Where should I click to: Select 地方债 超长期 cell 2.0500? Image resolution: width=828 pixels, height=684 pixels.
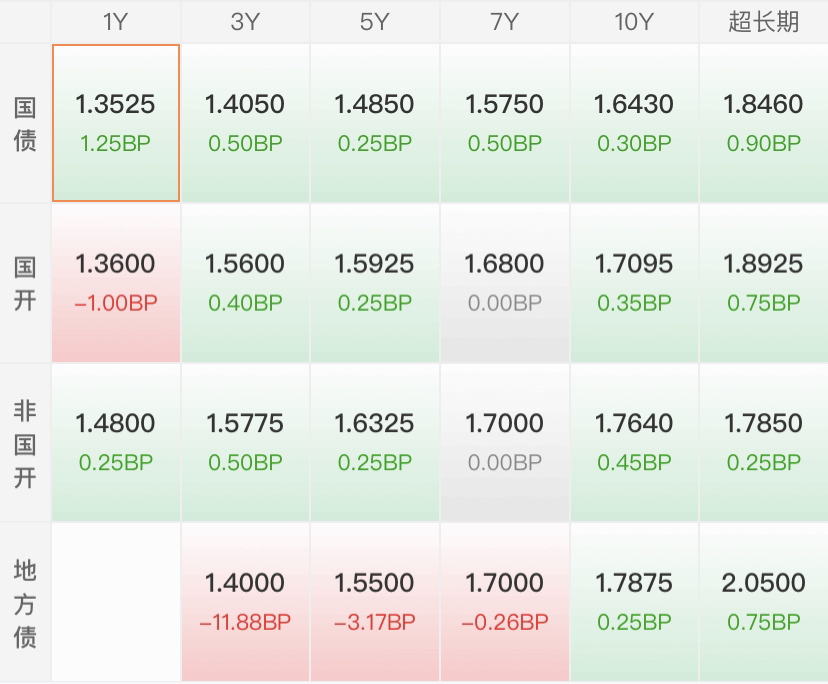[x=764, y=602]
